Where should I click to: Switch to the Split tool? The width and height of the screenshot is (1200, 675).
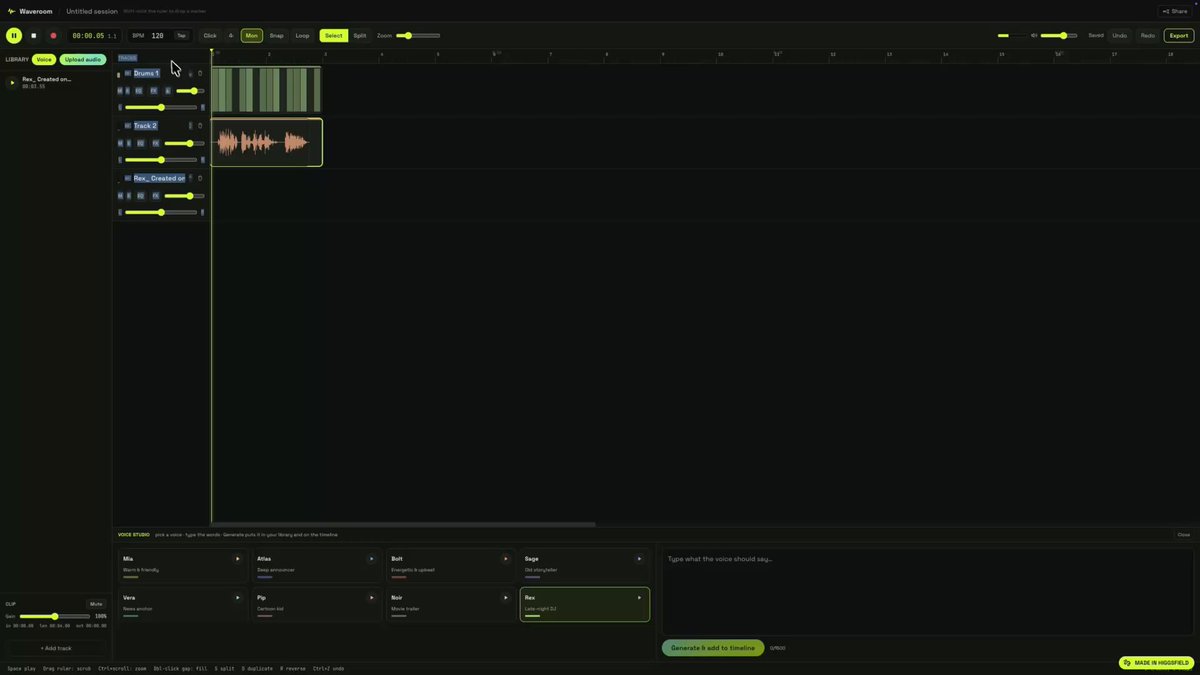[x=360, y=35]
